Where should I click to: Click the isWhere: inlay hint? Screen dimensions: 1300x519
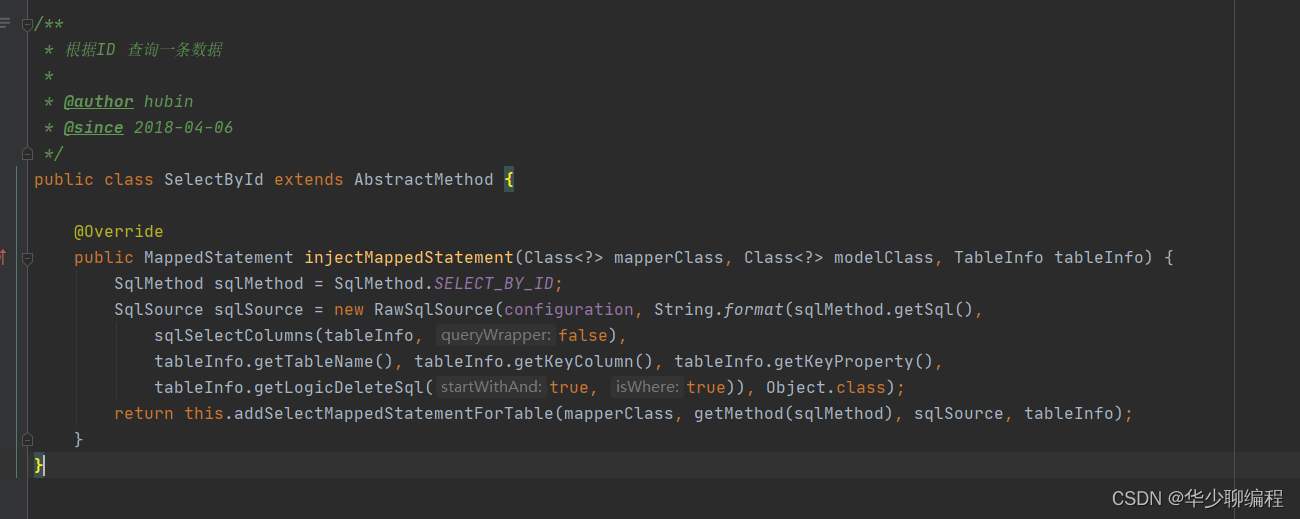(x=648, y=387)
